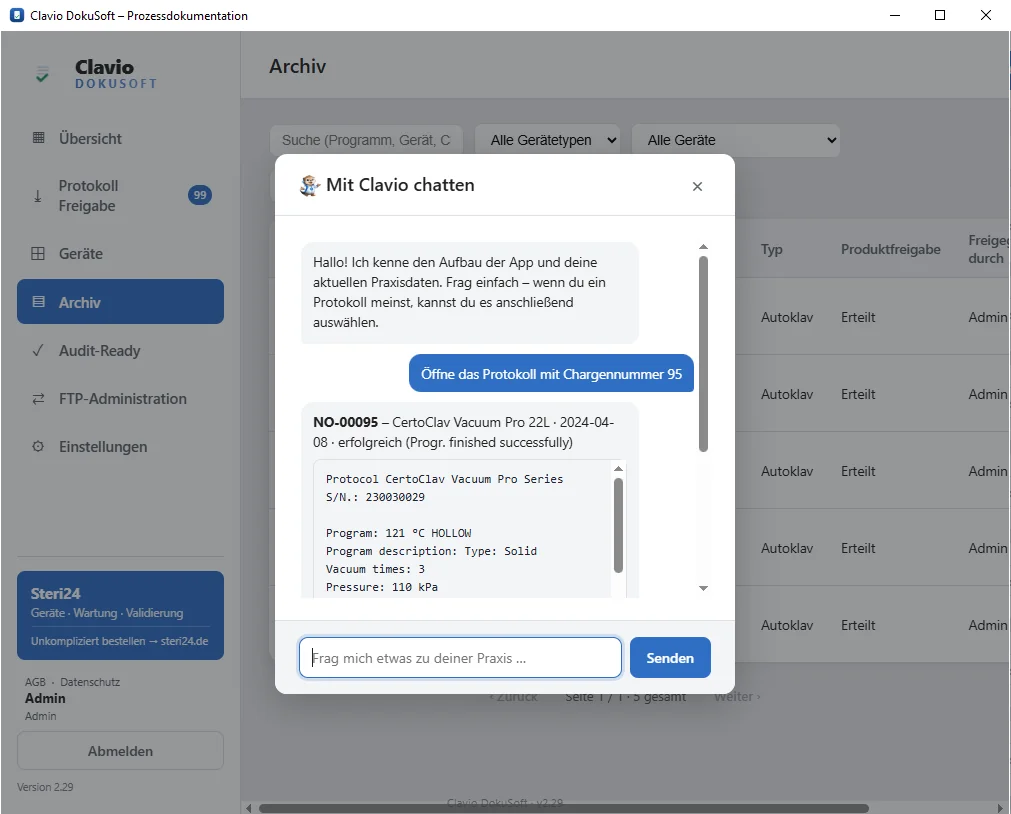Open Protokoll Freigabe section
1011x814 pixels.
120,195
